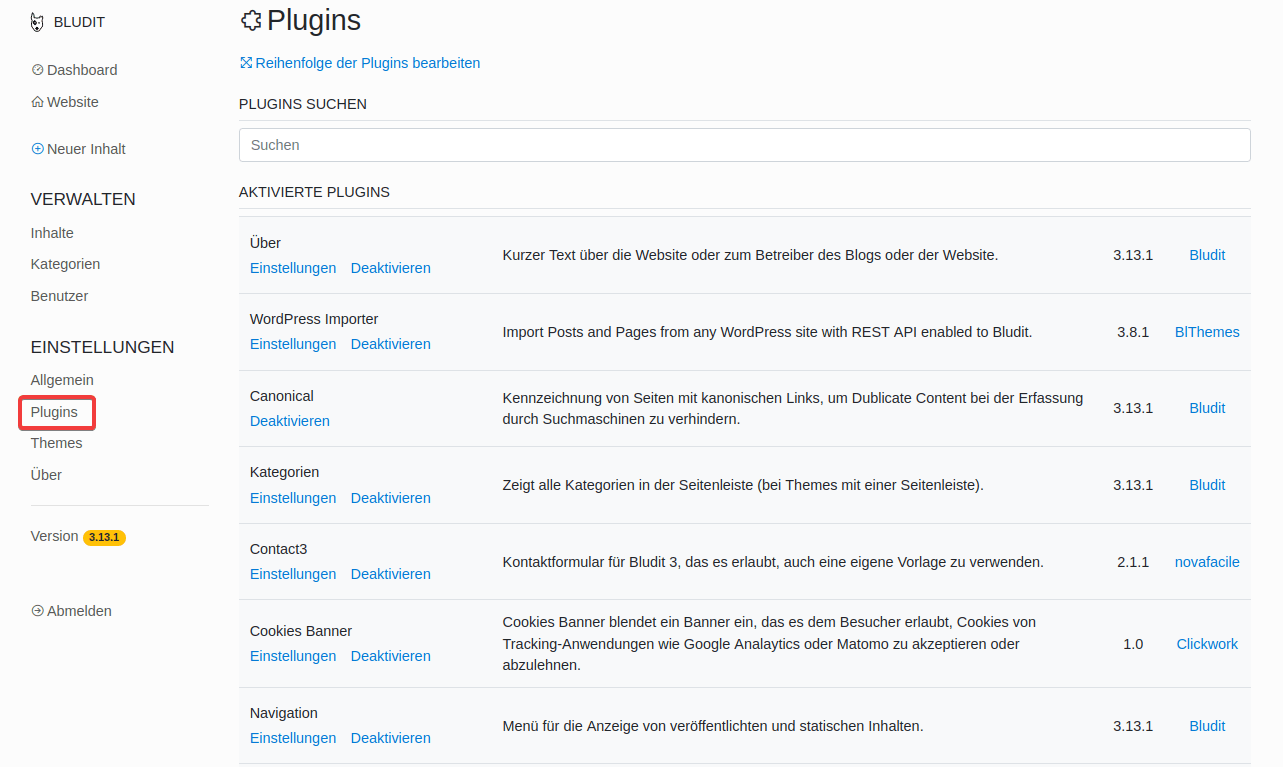1283x767 pixels.
Task: Open Inhalte in the sidebar
Action: pos(52,233)
